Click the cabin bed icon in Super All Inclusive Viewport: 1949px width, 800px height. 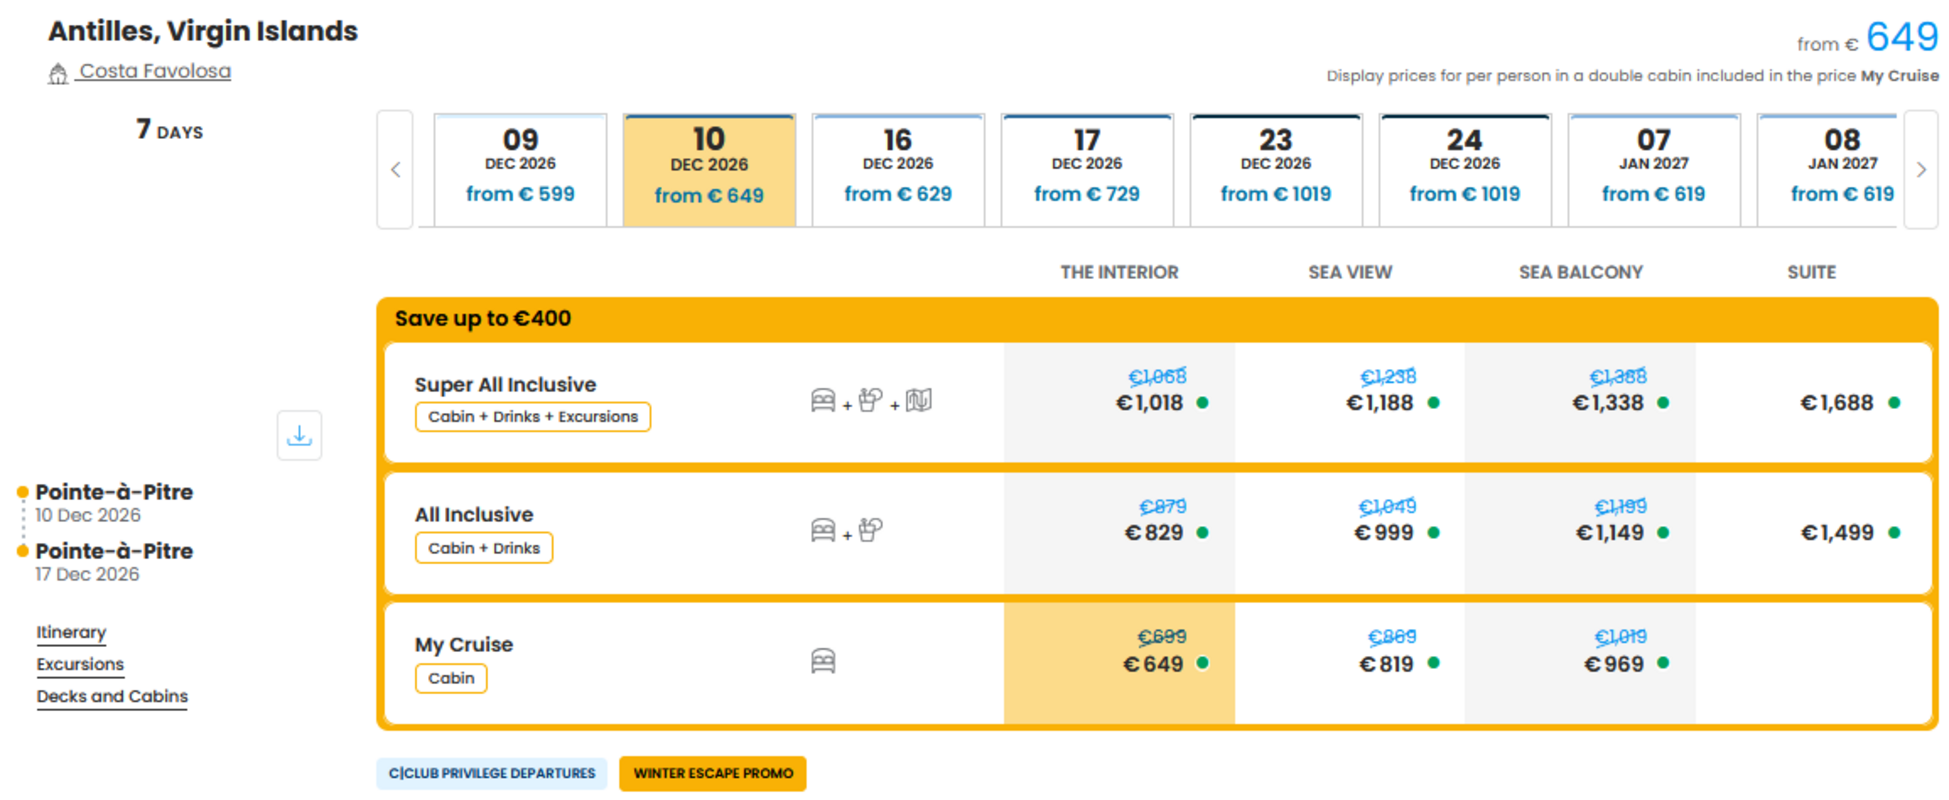click(x=823, y=401)
